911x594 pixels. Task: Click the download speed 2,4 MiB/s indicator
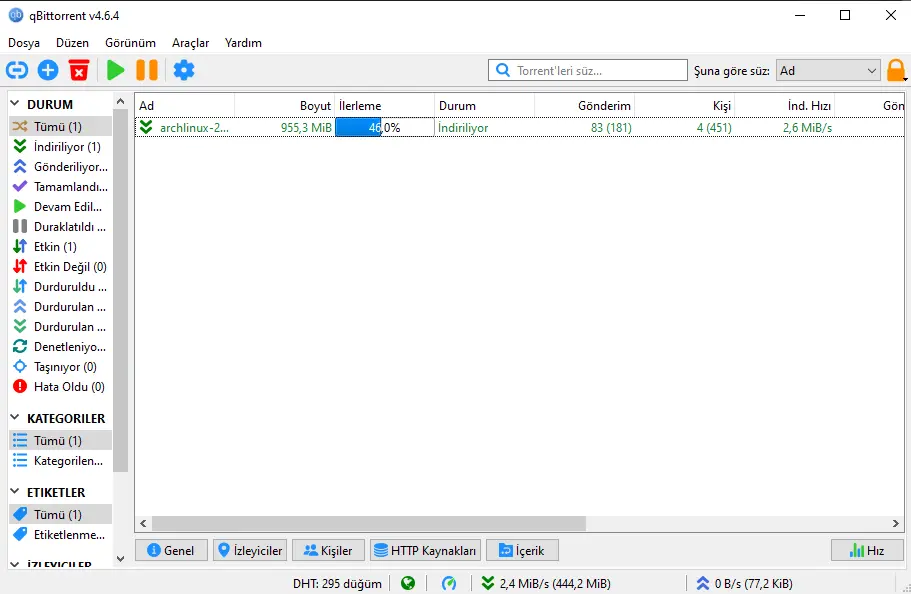click(546, 583)
